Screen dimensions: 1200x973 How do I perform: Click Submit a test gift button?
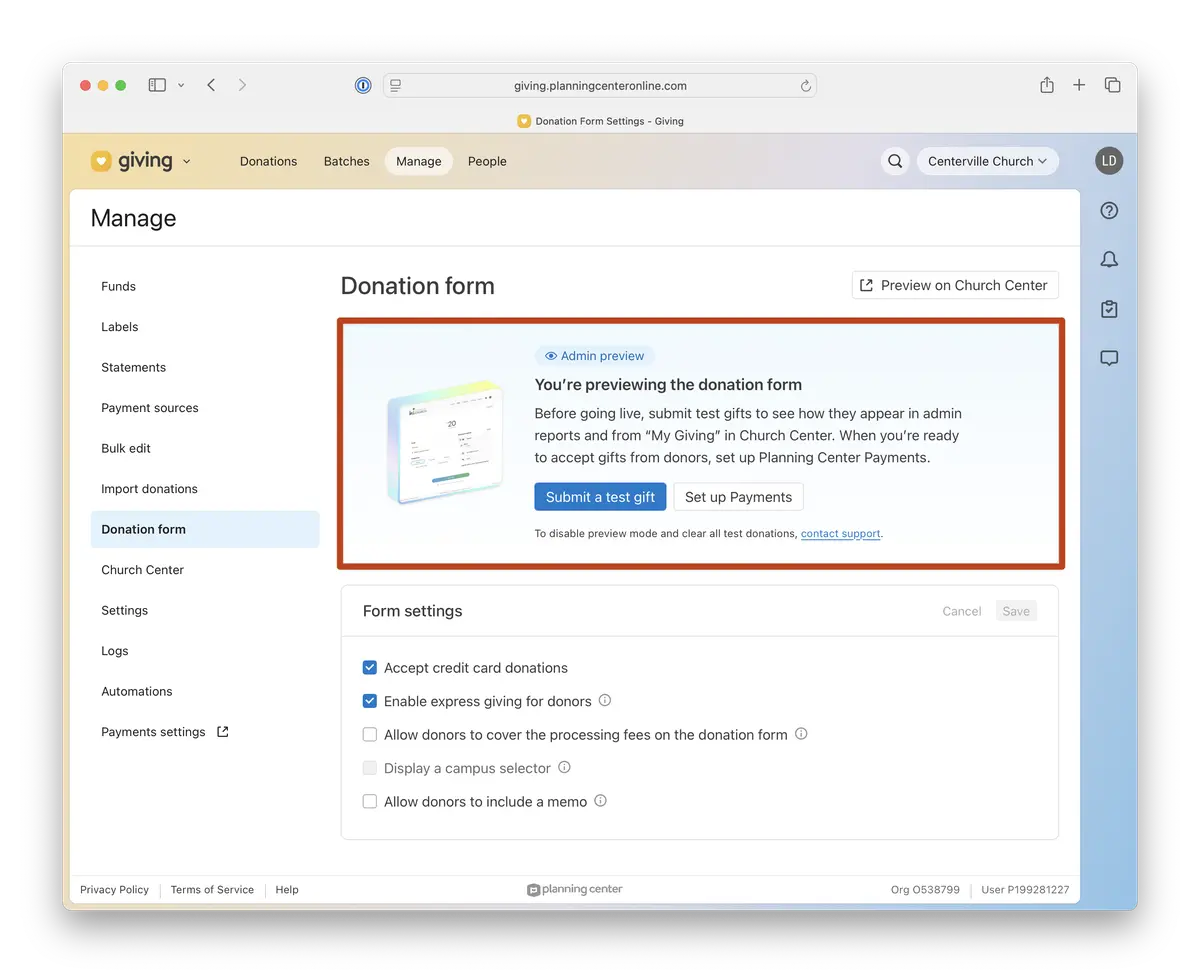[601, 497]
